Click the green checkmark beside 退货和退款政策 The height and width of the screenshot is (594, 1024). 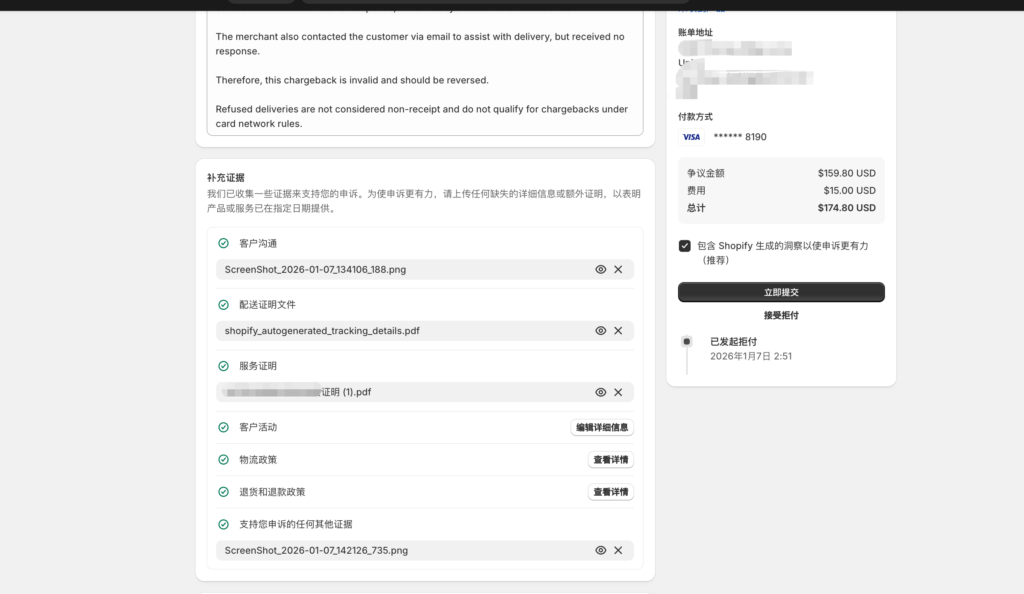coord(221,491)
